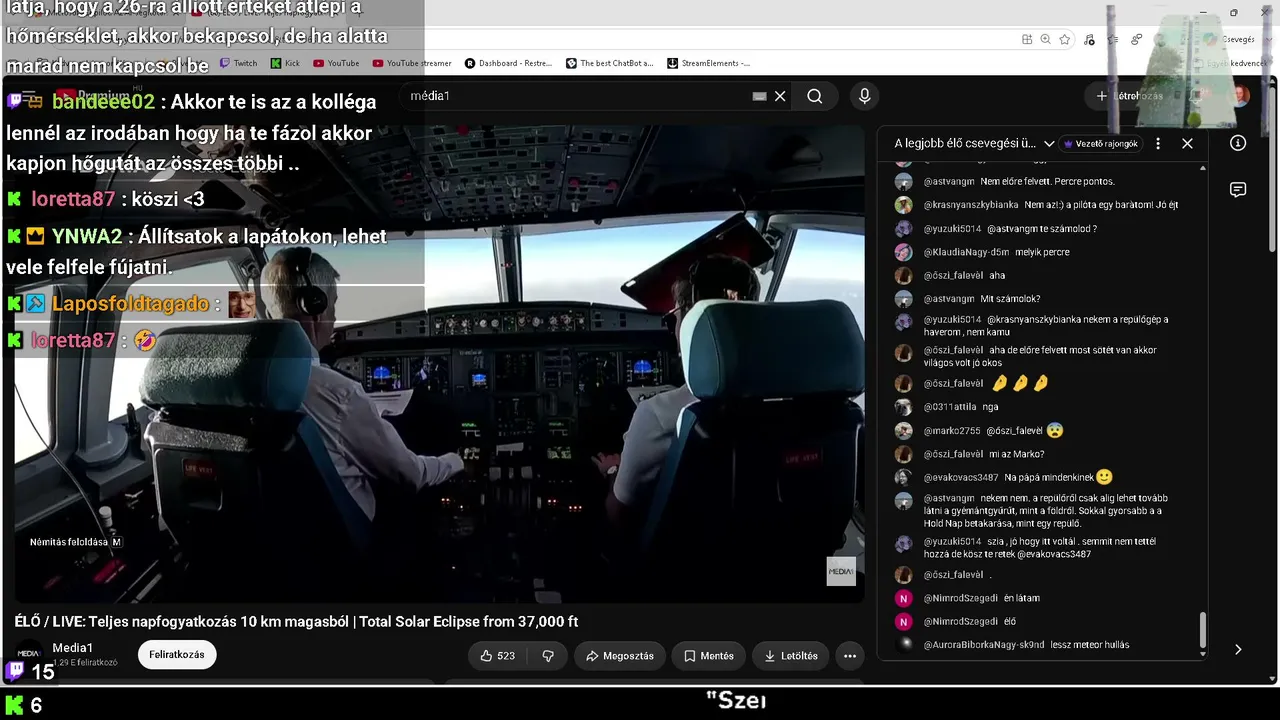This screenshot has width=1280, height=720.
Task: Open the Kick bookmark
Action: 285,63
